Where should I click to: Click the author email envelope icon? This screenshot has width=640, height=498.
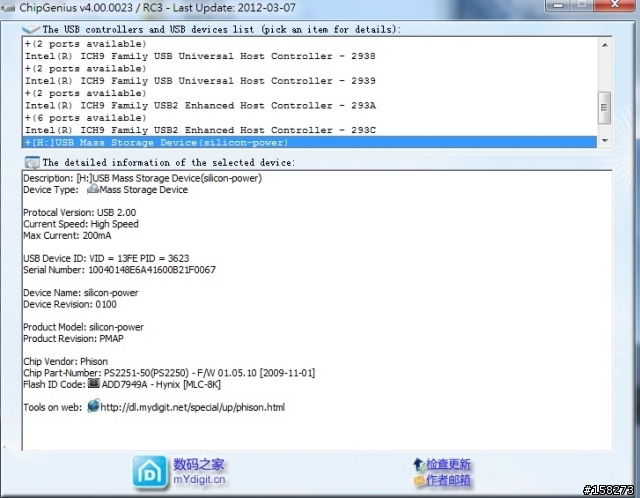tap(419, 480)
